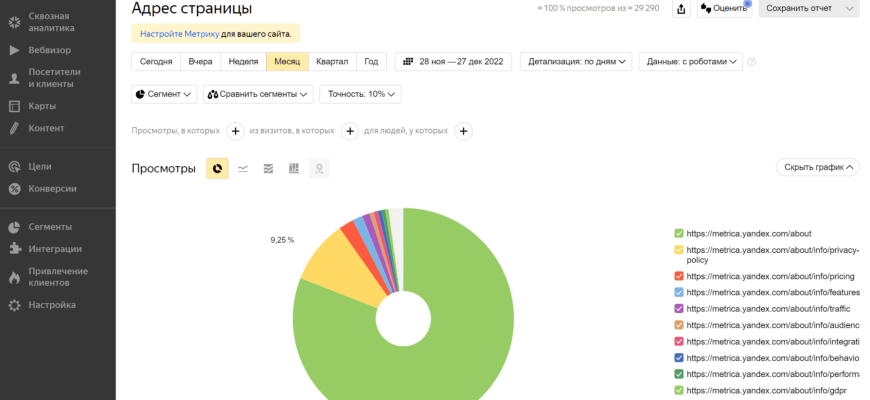The height and width of the screenshot is (400, 870).
Task: Open Вебвизор from the sidebar
Action: pos(48,49)
